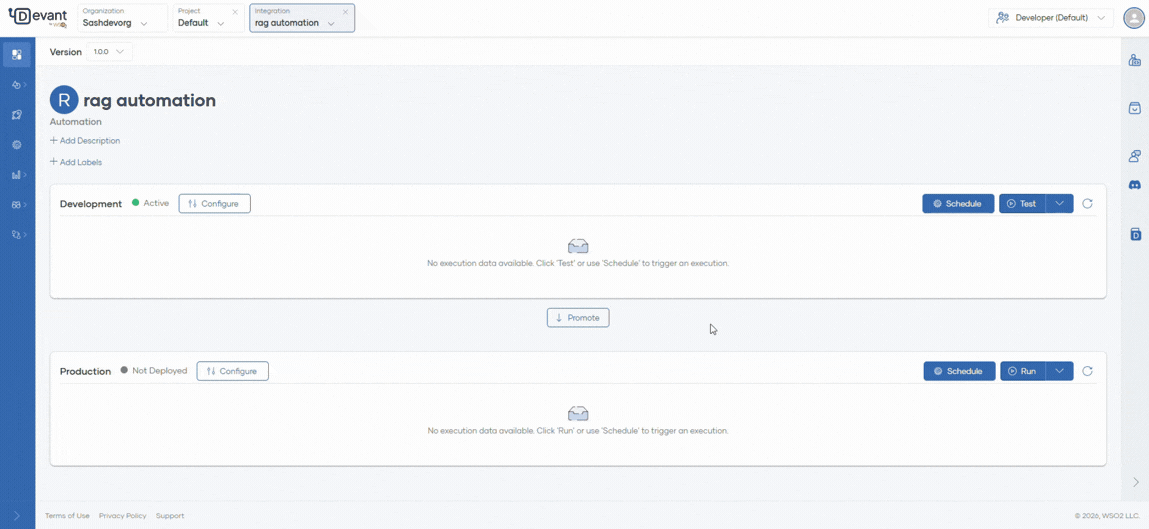Expand the left sidebar with bottom arrow
This screenshot has width=1149, height=529.
17,516
